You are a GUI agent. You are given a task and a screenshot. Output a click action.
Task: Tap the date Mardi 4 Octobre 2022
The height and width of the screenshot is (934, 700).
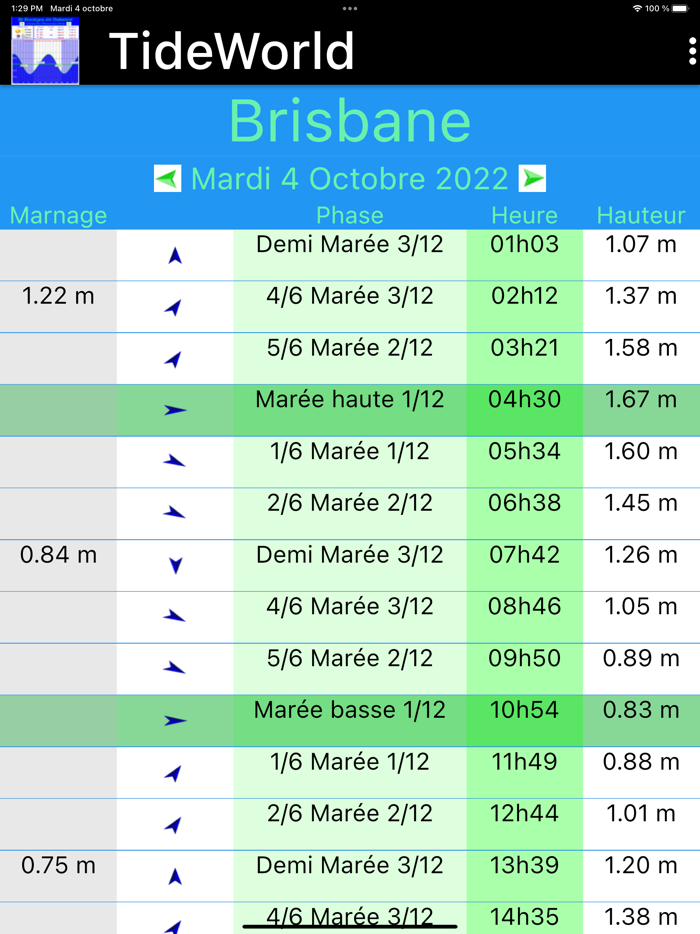click(x=350, y=179)
